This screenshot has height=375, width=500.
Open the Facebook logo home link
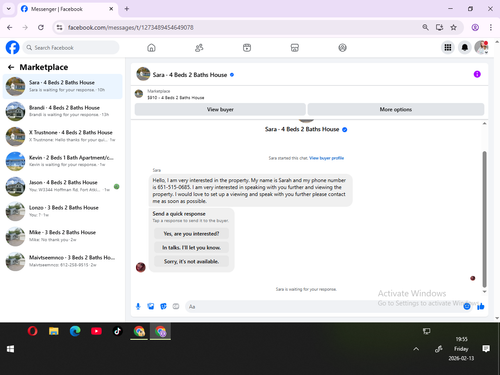13,48
